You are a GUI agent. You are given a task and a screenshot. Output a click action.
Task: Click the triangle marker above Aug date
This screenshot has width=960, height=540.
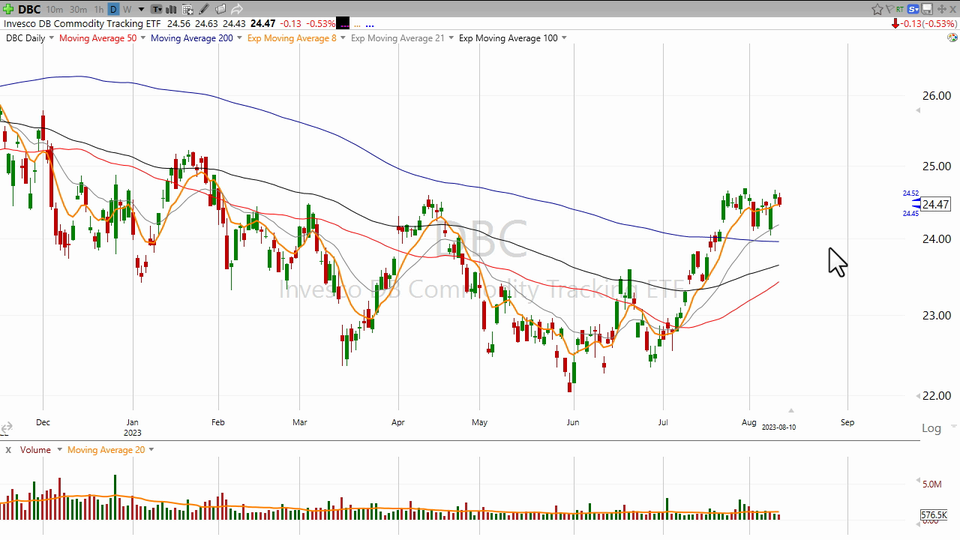[790, 410]
